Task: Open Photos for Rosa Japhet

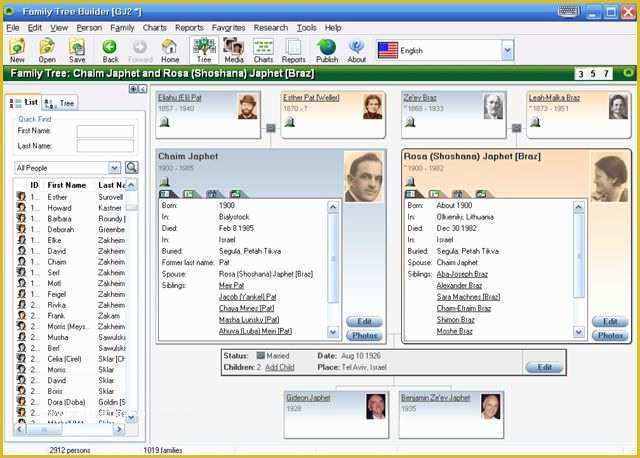Action: (610, 336)
